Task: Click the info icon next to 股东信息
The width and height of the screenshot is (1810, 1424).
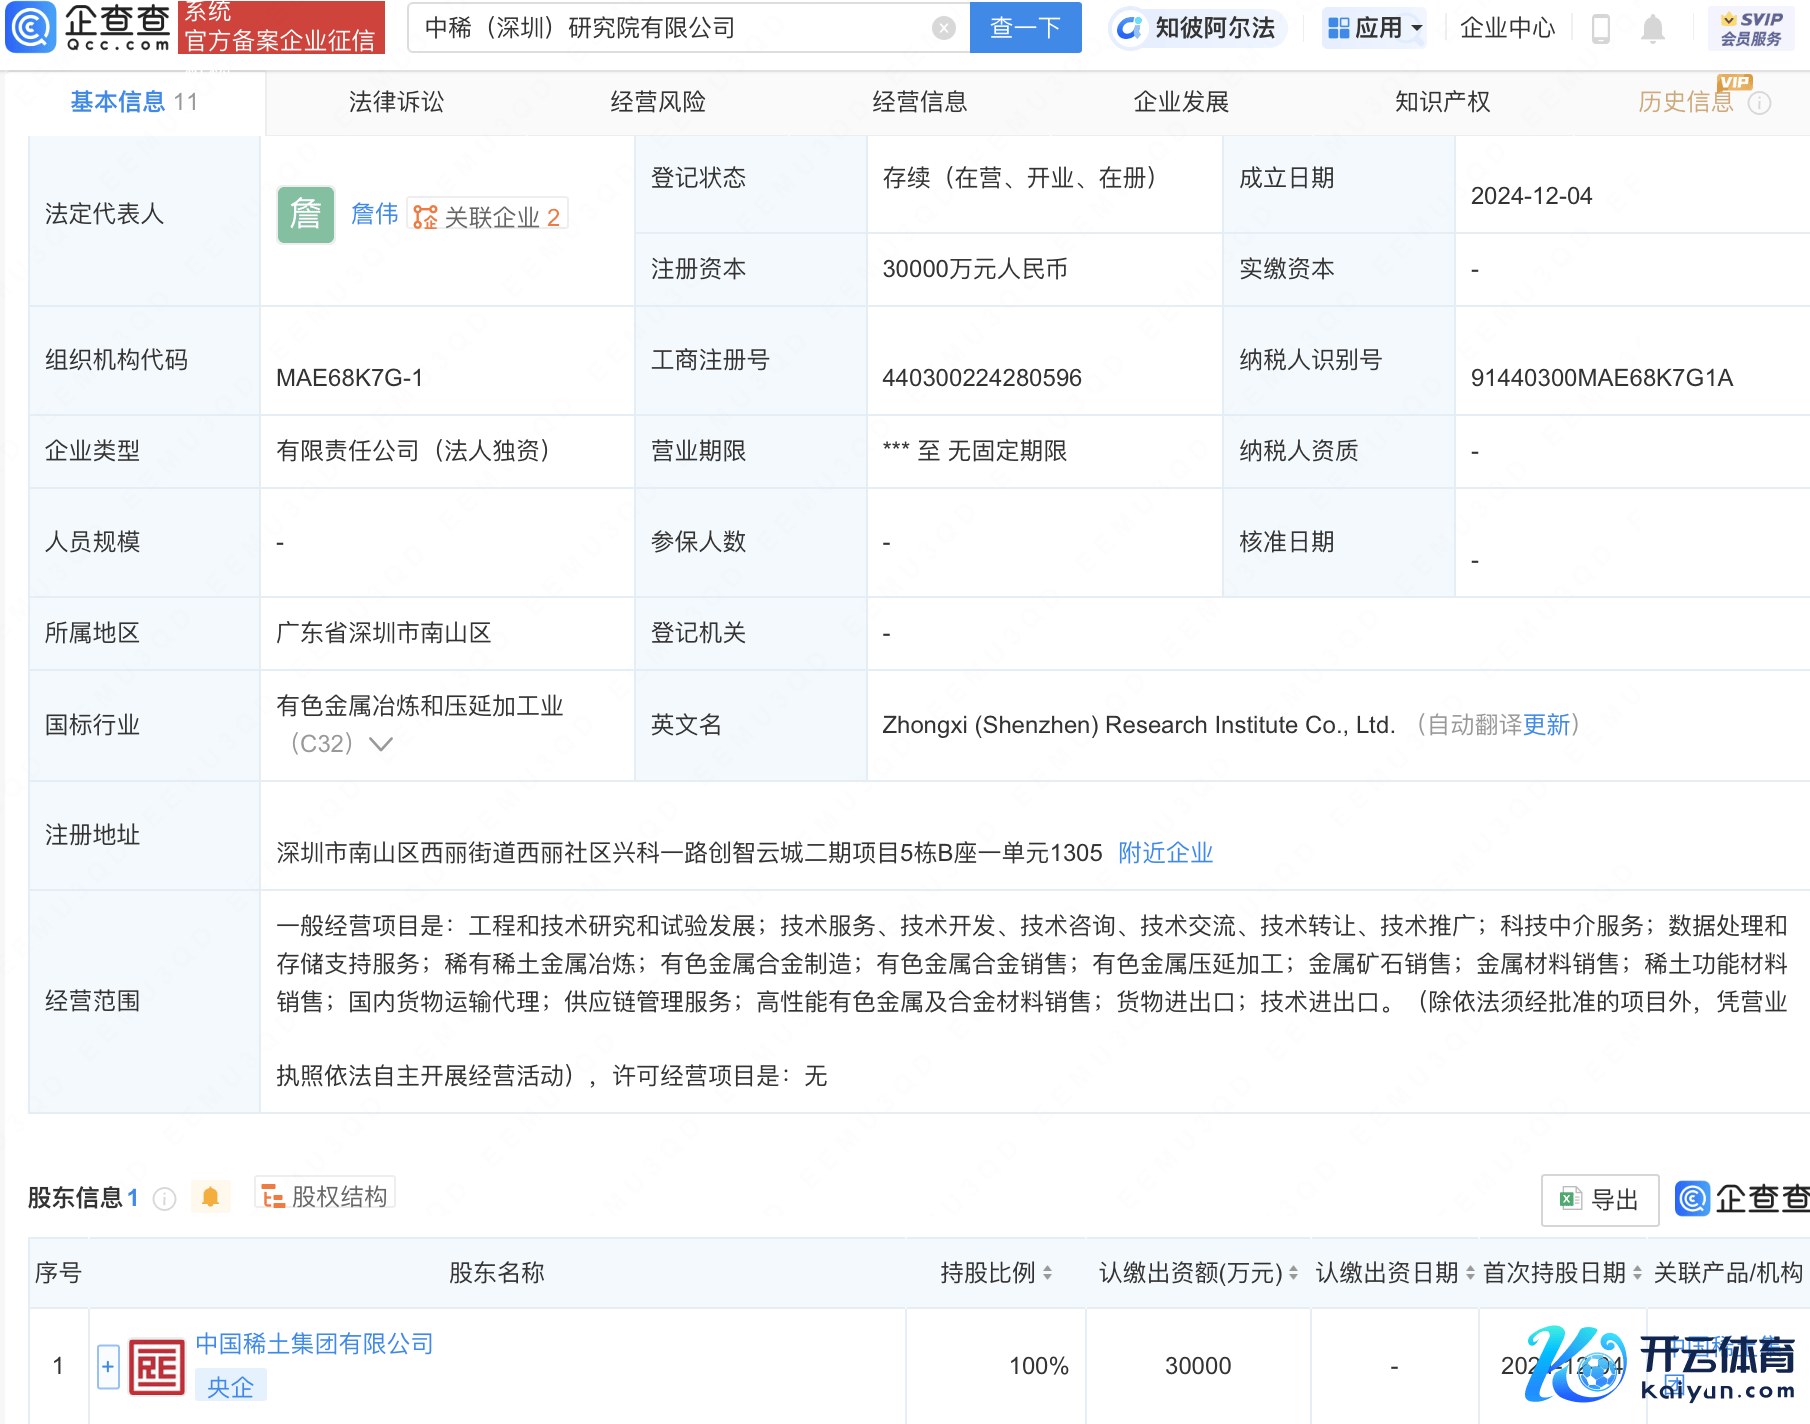Action: pyautogui.click(x=165, y=1198)
